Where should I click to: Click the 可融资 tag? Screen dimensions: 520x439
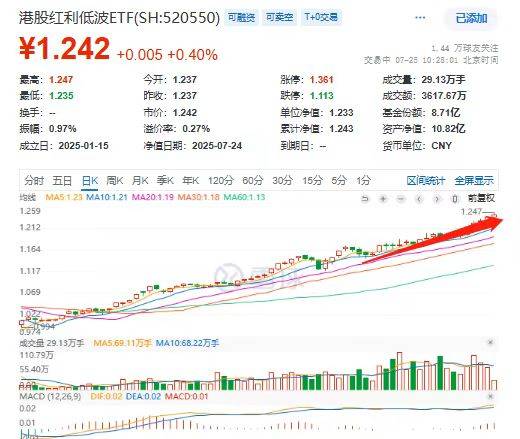coord(241,17)
